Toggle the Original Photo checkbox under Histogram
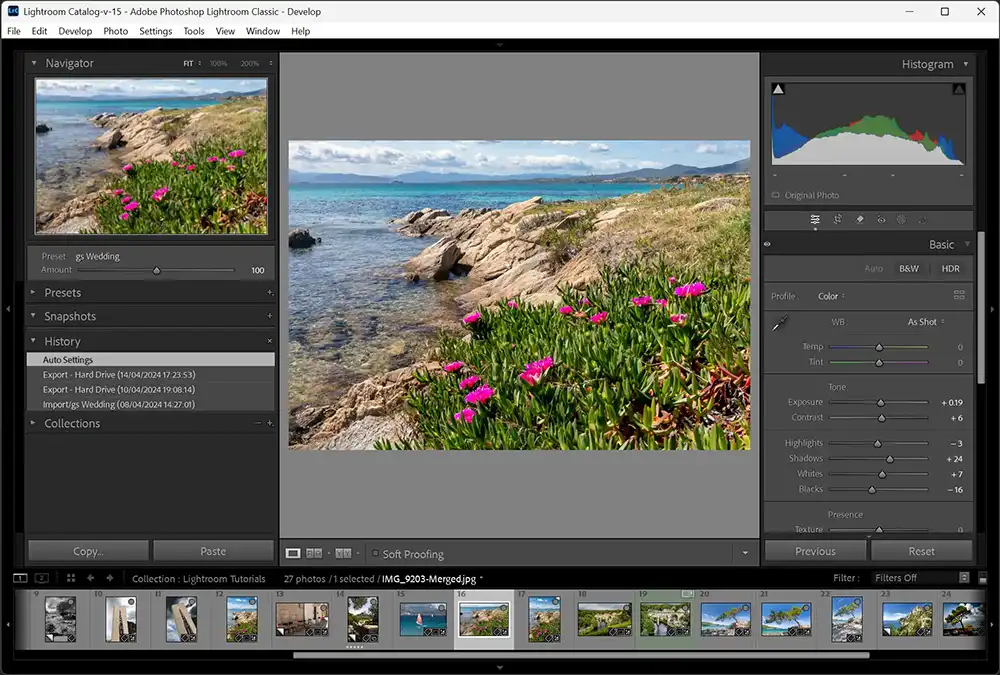This screenshot has width=1000, height=675. tap(774, 195)
